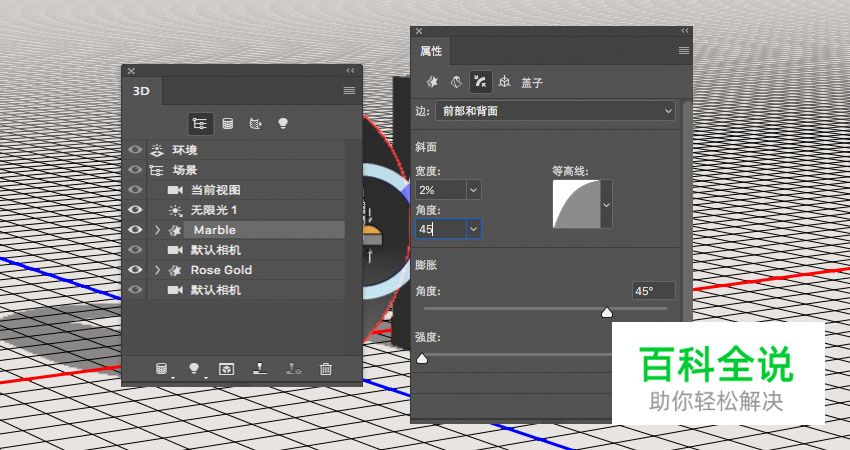Click the Properties panel scrollbar

click(x=687, y=211)
